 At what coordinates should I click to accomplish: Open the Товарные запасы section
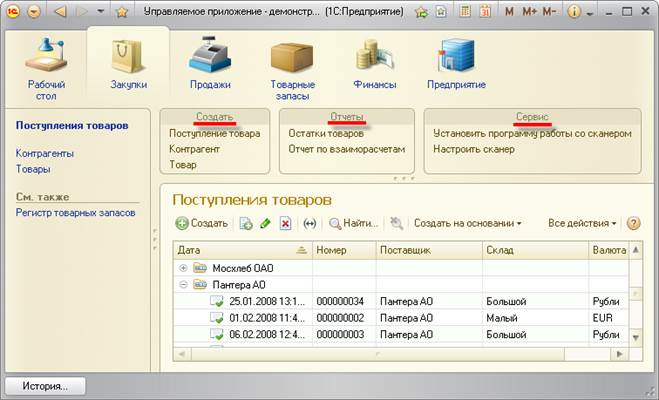coord(293,71)
